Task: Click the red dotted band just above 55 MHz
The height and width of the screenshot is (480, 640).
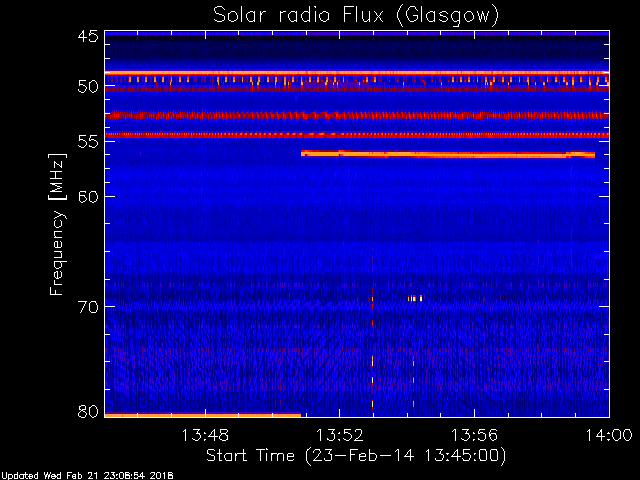Action: [x=357, y=135]
